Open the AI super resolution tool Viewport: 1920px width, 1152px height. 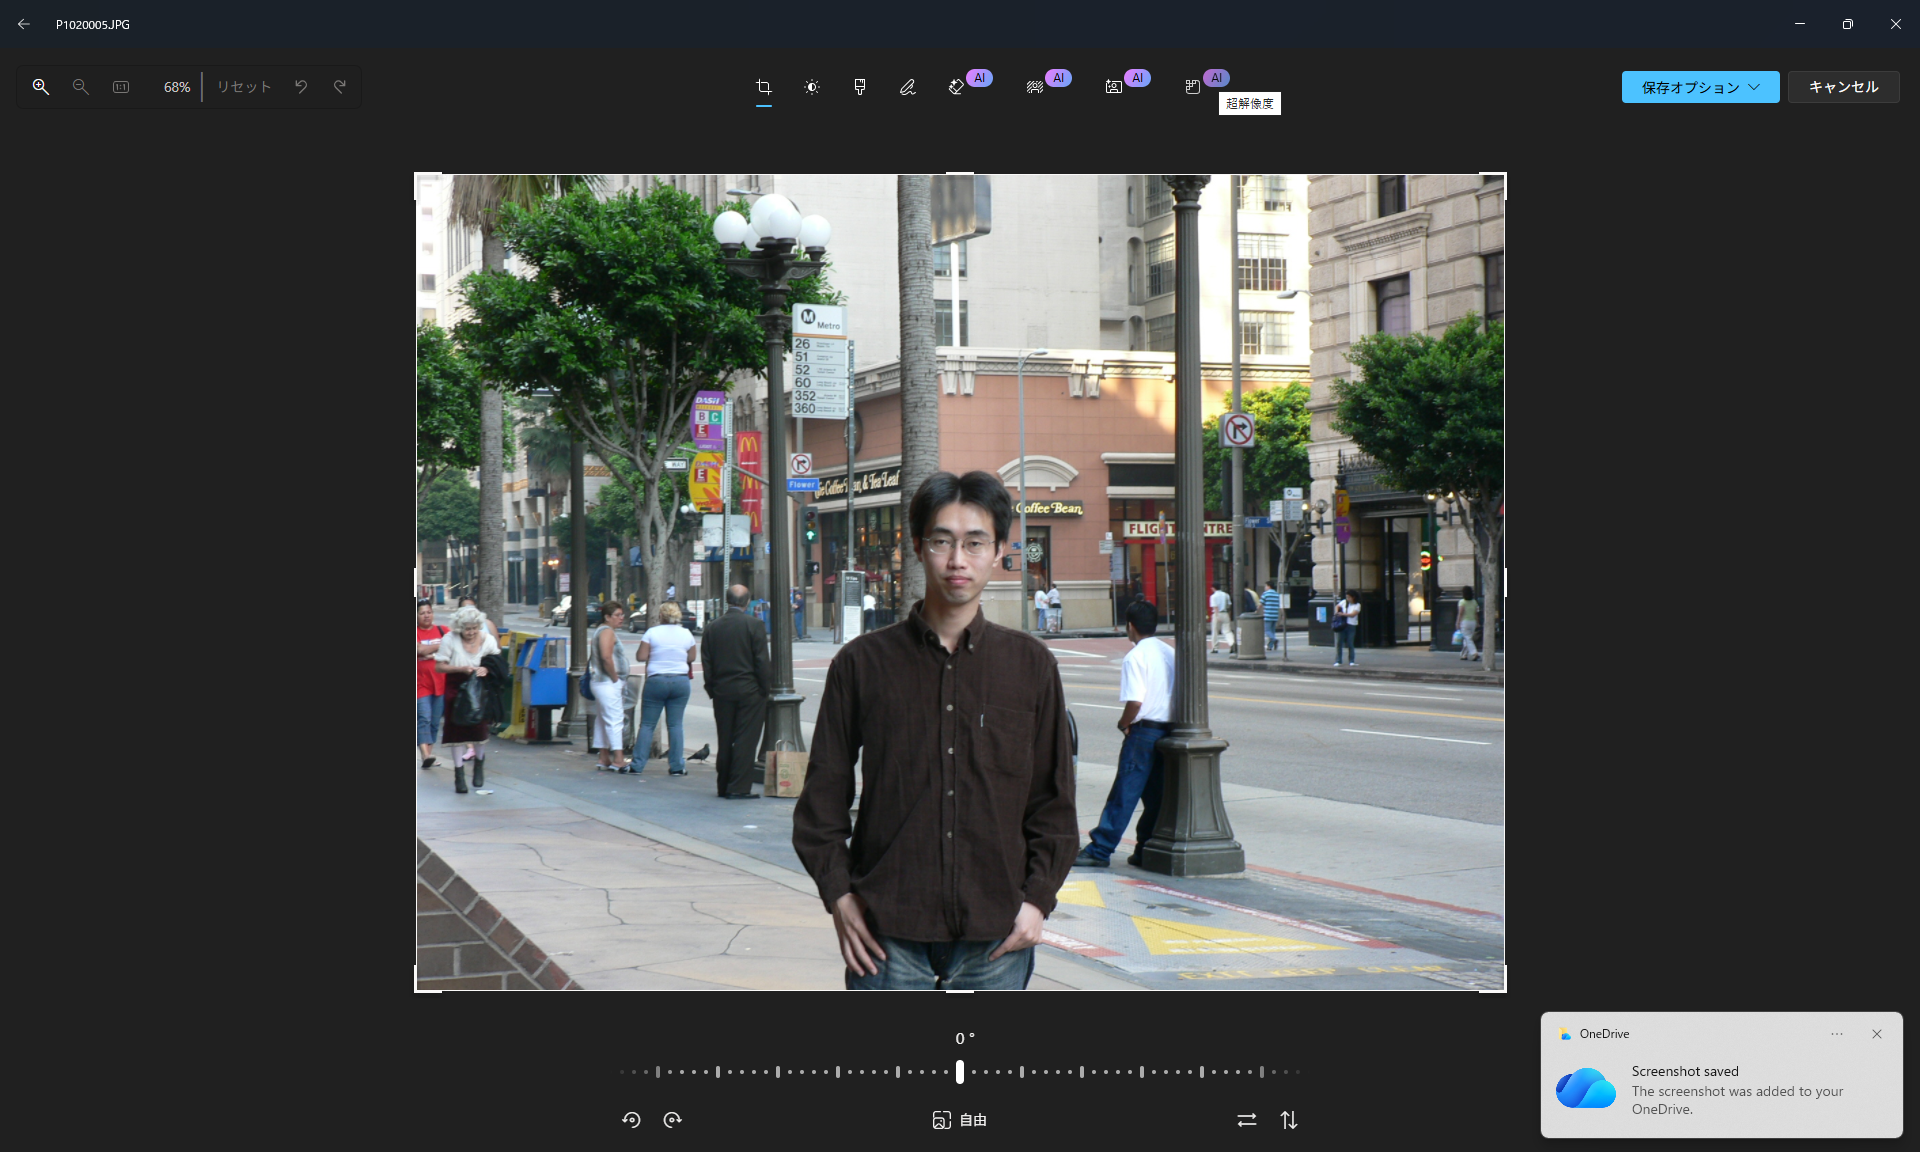pos(1193,87)
